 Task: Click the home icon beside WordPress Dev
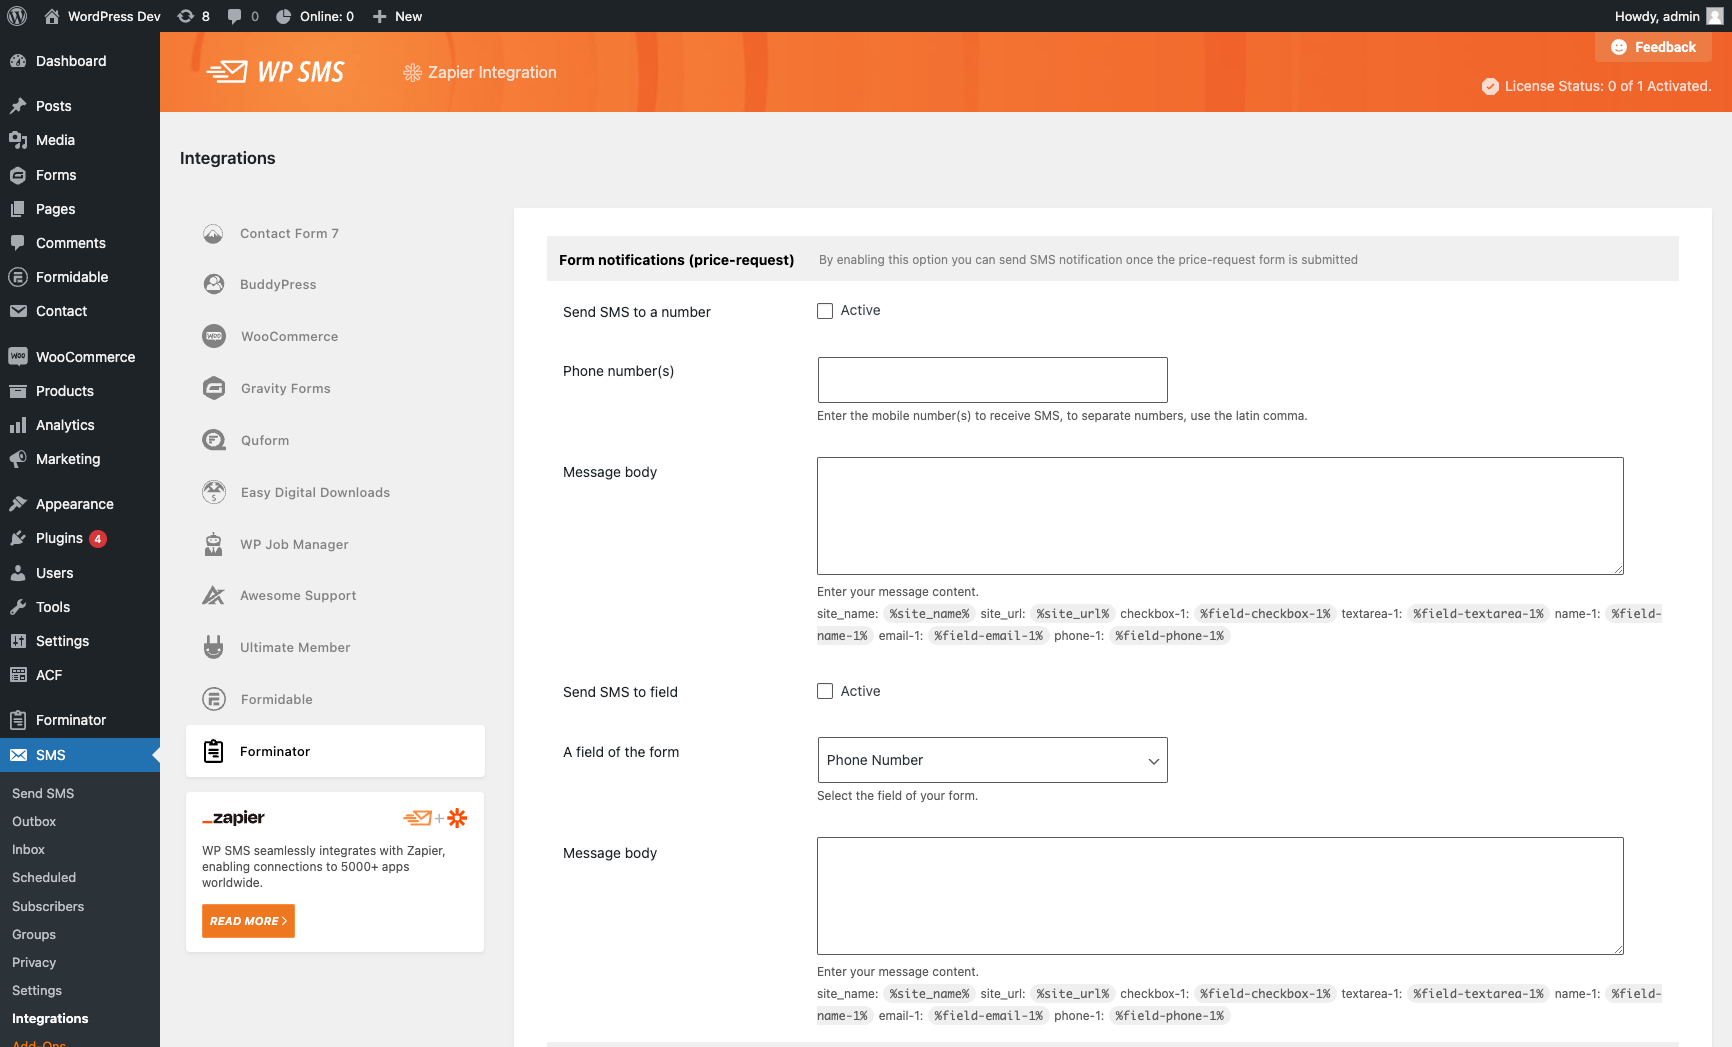52,16
